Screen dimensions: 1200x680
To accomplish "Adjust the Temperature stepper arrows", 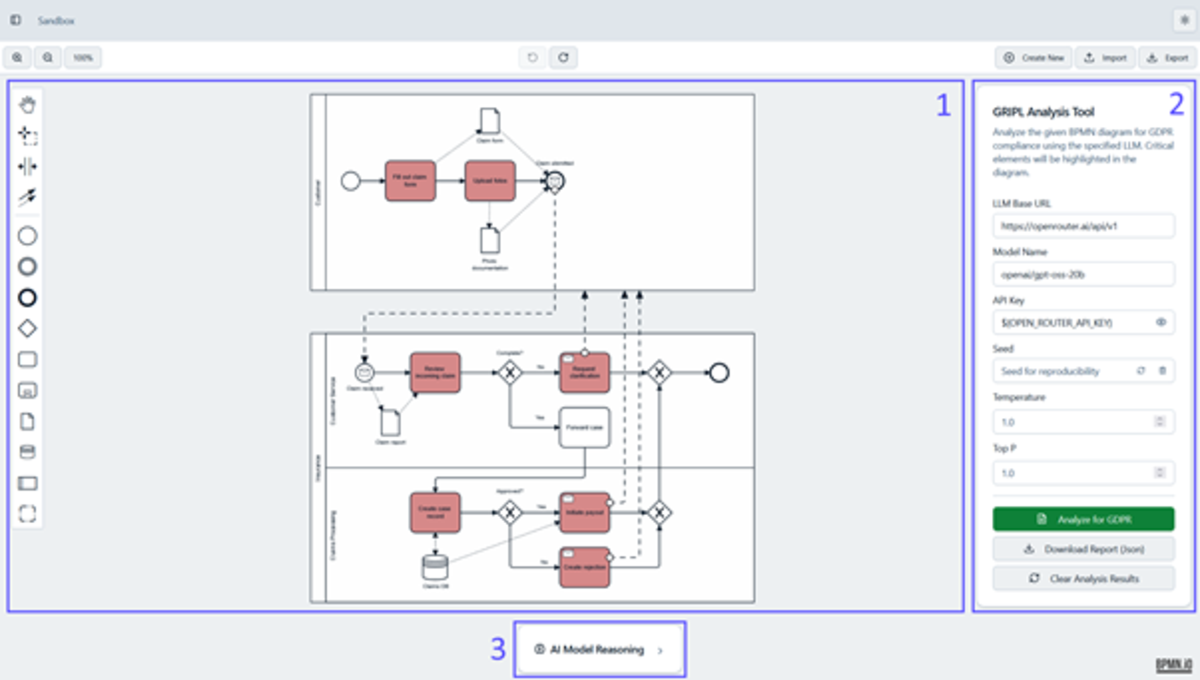I will click(x=1159, y=422).
